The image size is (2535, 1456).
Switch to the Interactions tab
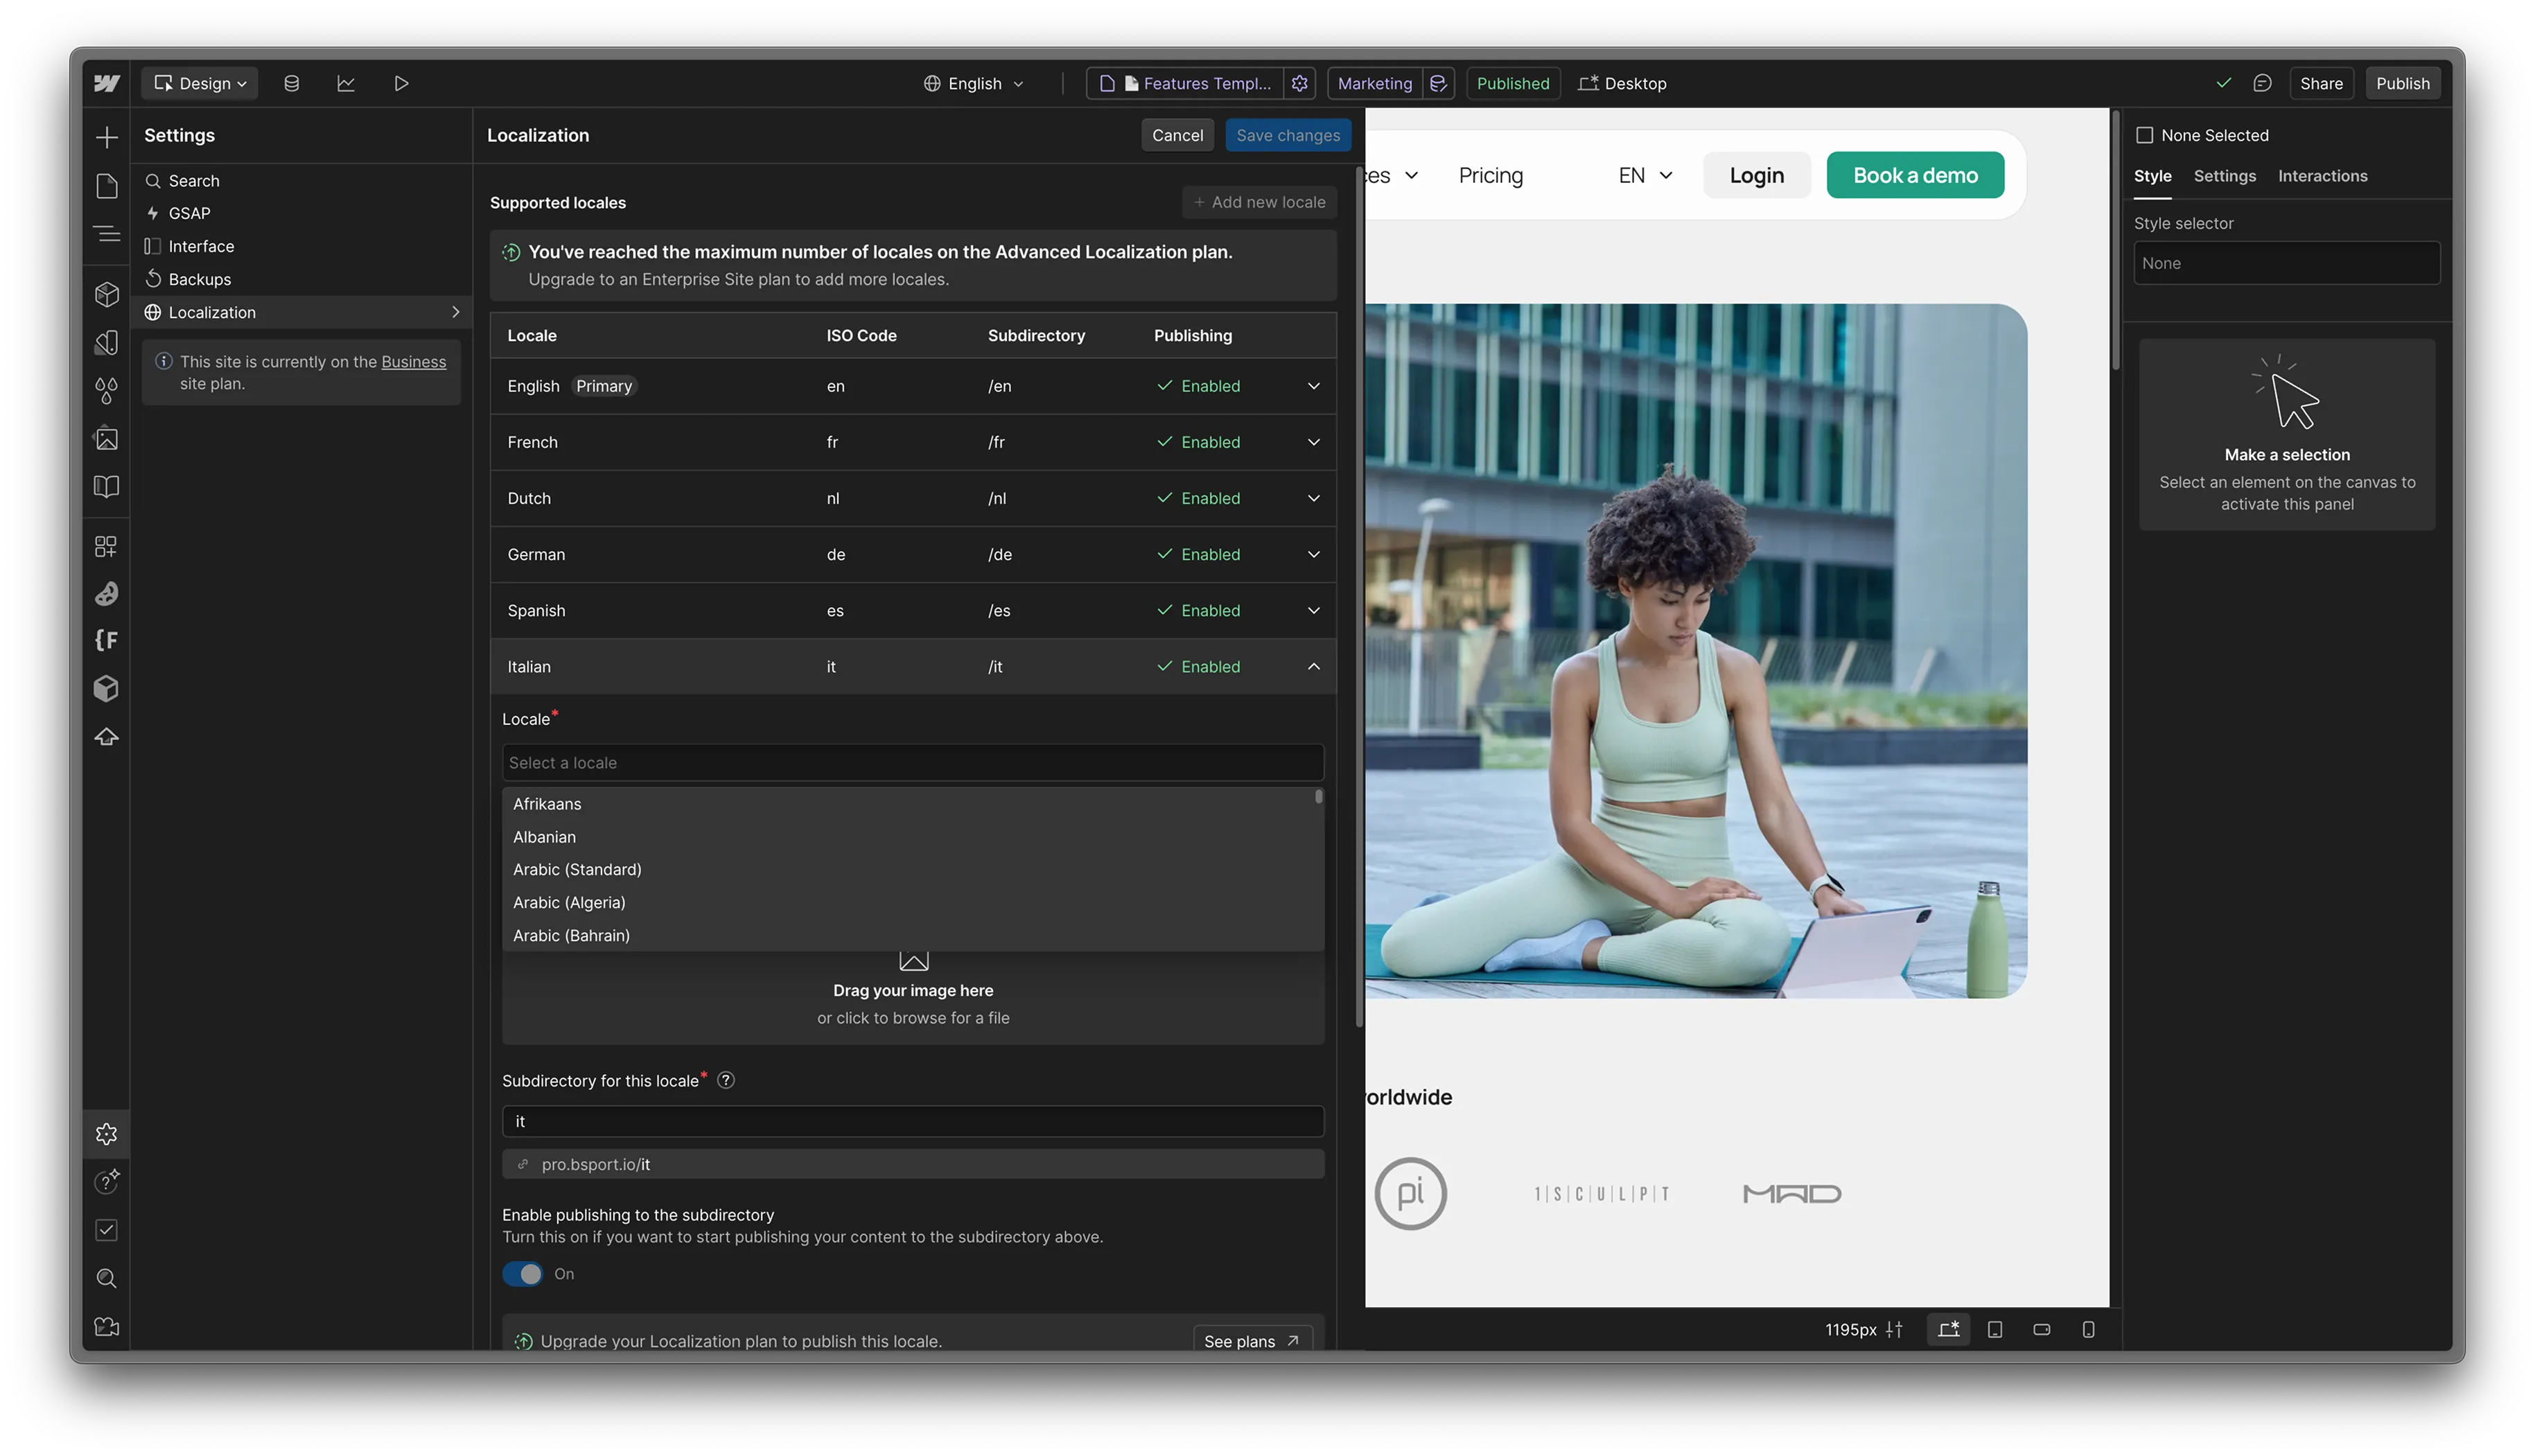tap(2322, 176)
